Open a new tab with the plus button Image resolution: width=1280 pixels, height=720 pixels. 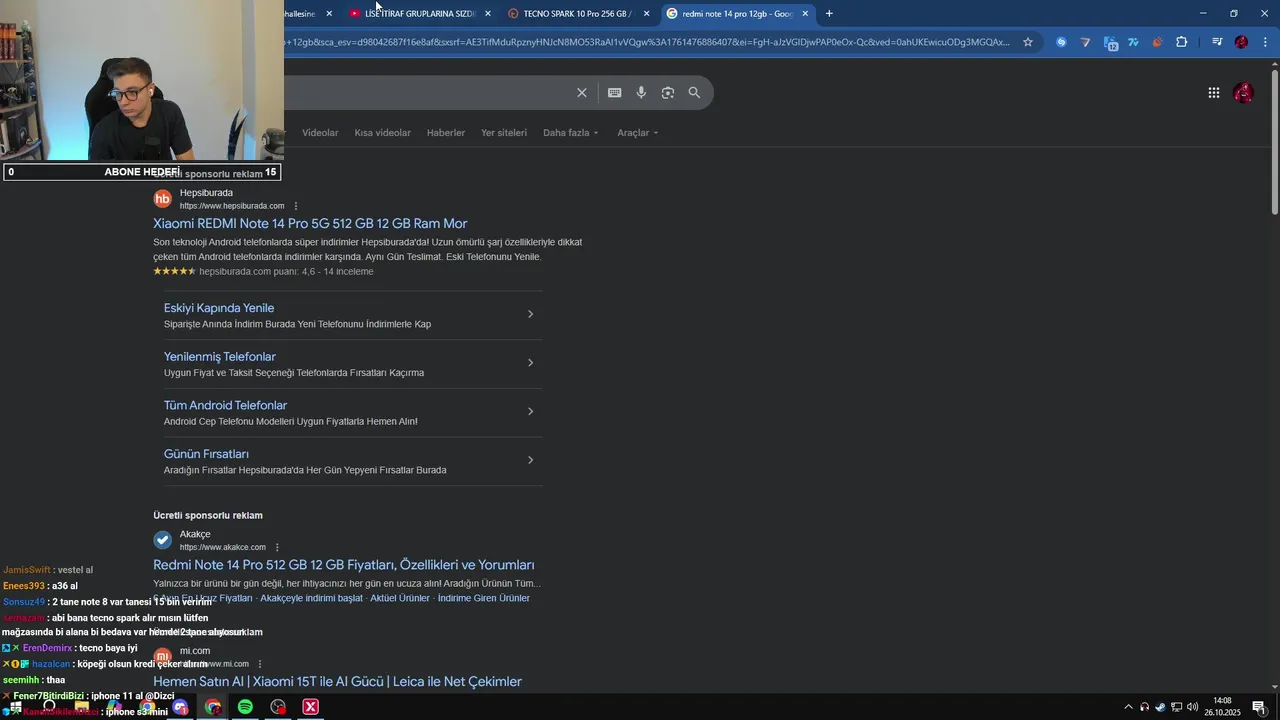pos(828,13)
